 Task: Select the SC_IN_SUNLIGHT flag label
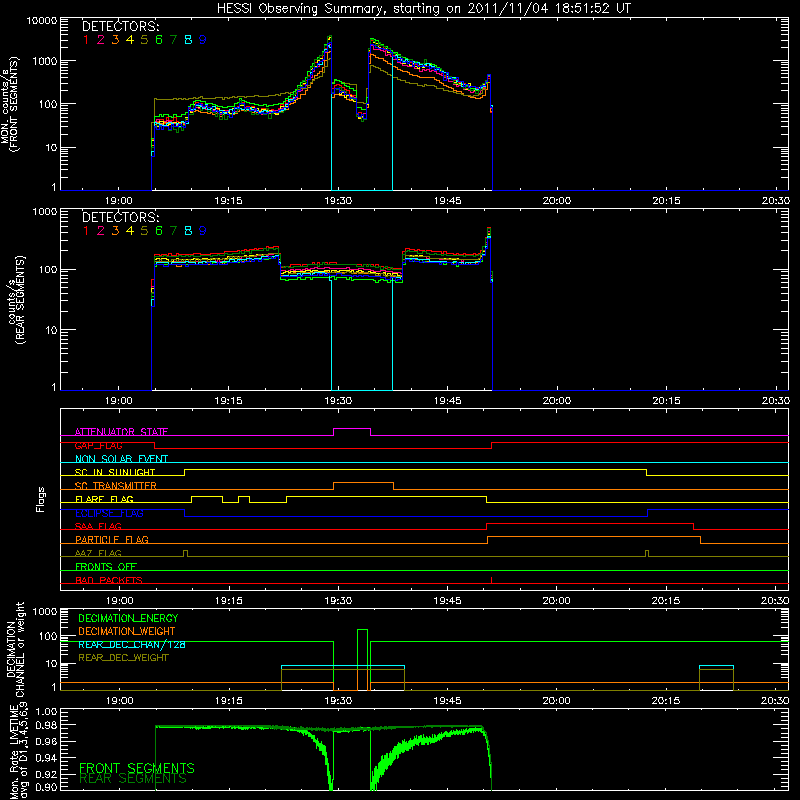(115, 472)
